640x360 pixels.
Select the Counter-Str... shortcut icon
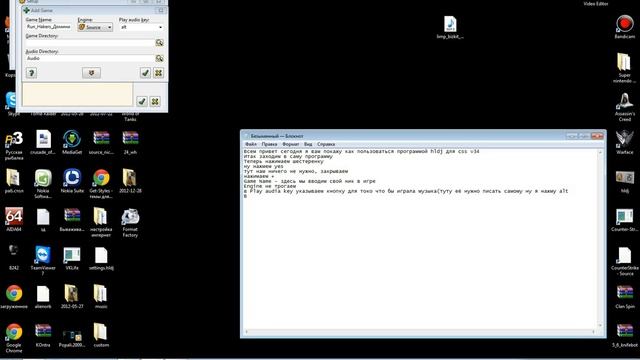click(x=624, y=220)
